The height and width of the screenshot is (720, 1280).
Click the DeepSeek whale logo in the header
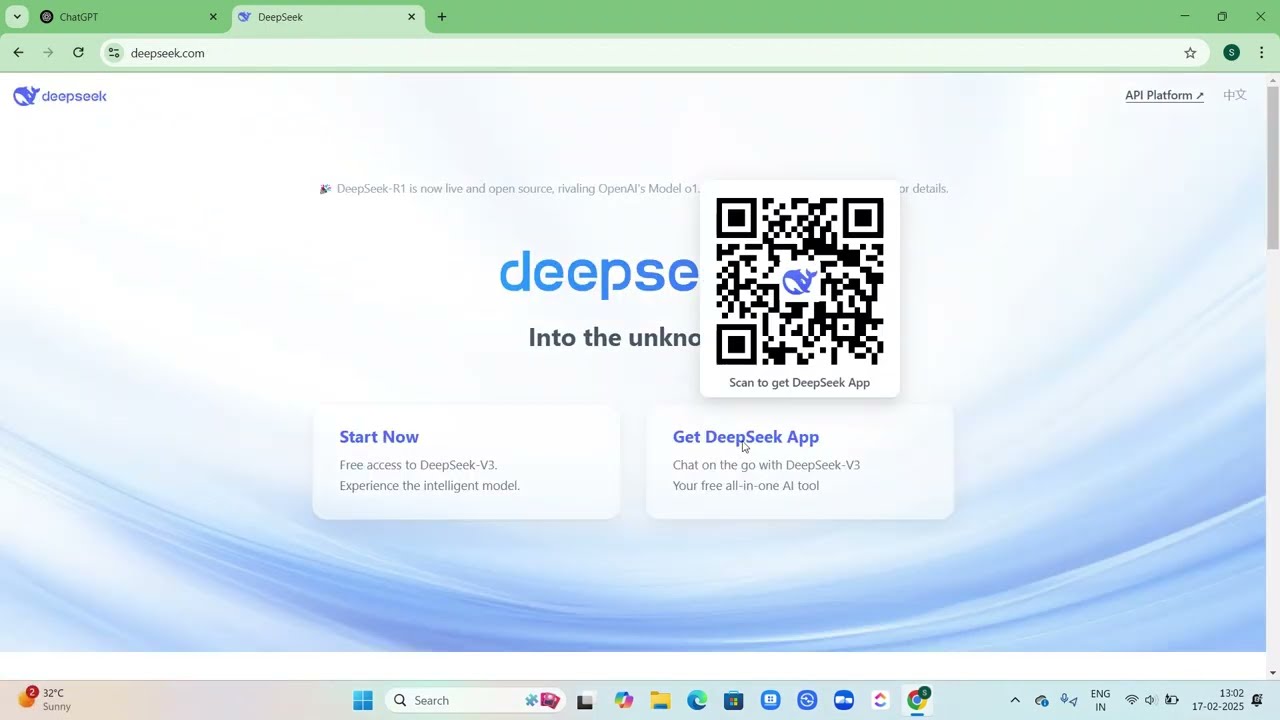coord(60,96)
